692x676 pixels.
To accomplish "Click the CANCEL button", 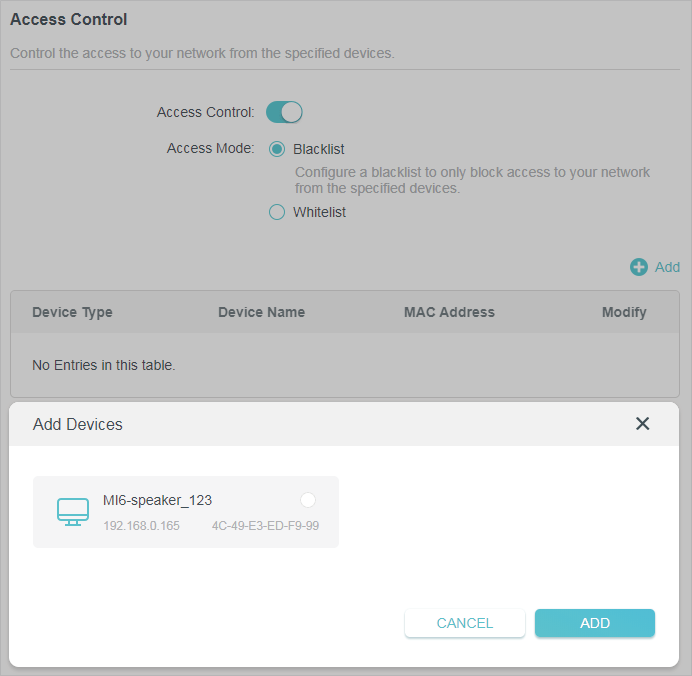I will (465, 623).
